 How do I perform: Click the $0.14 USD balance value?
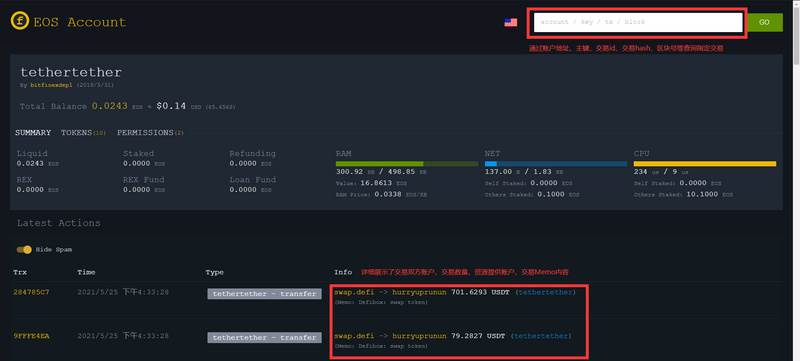point(170,107)
